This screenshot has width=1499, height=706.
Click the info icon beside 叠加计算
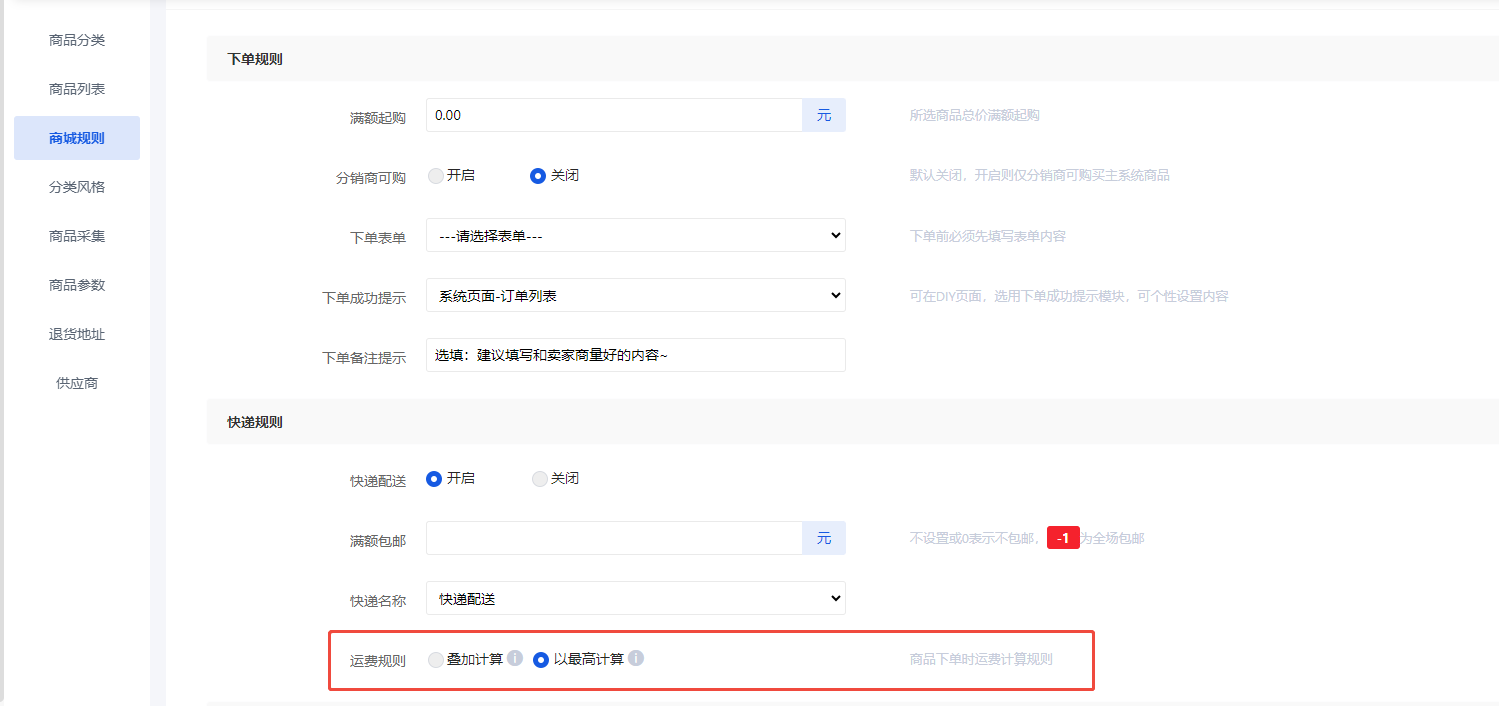point(515,659)
